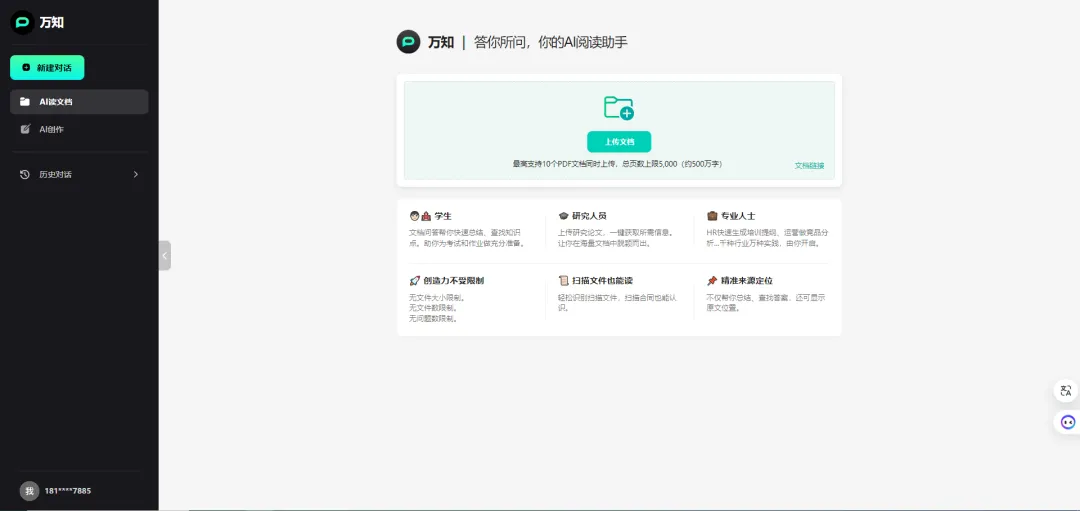Click the tagline 答你所问，你的AI阅读助手
1080x511 pixels.
tap(551, 42)
